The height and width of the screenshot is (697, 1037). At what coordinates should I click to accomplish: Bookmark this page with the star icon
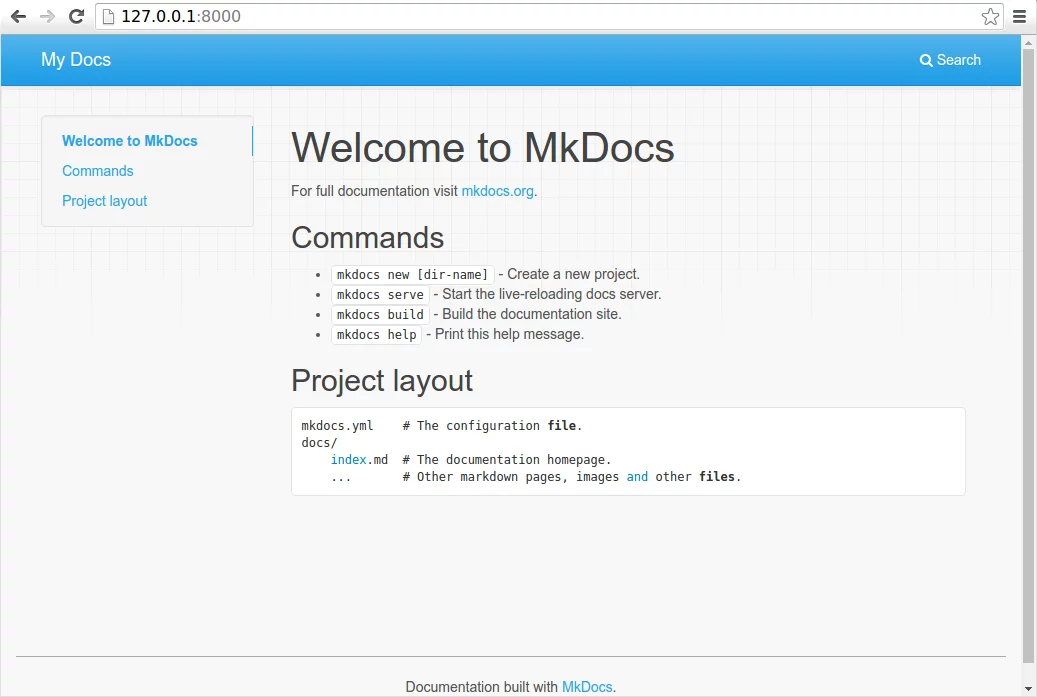(x=990, y=16)
